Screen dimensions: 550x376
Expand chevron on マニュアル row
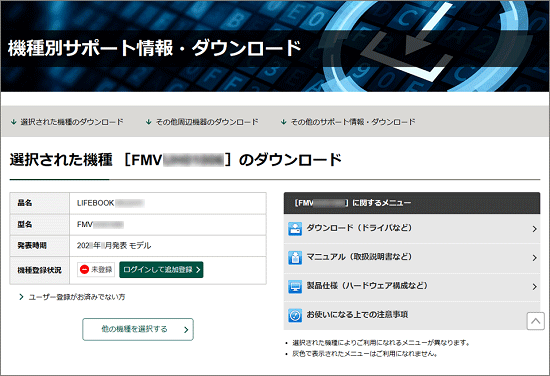tap(534, 257)
